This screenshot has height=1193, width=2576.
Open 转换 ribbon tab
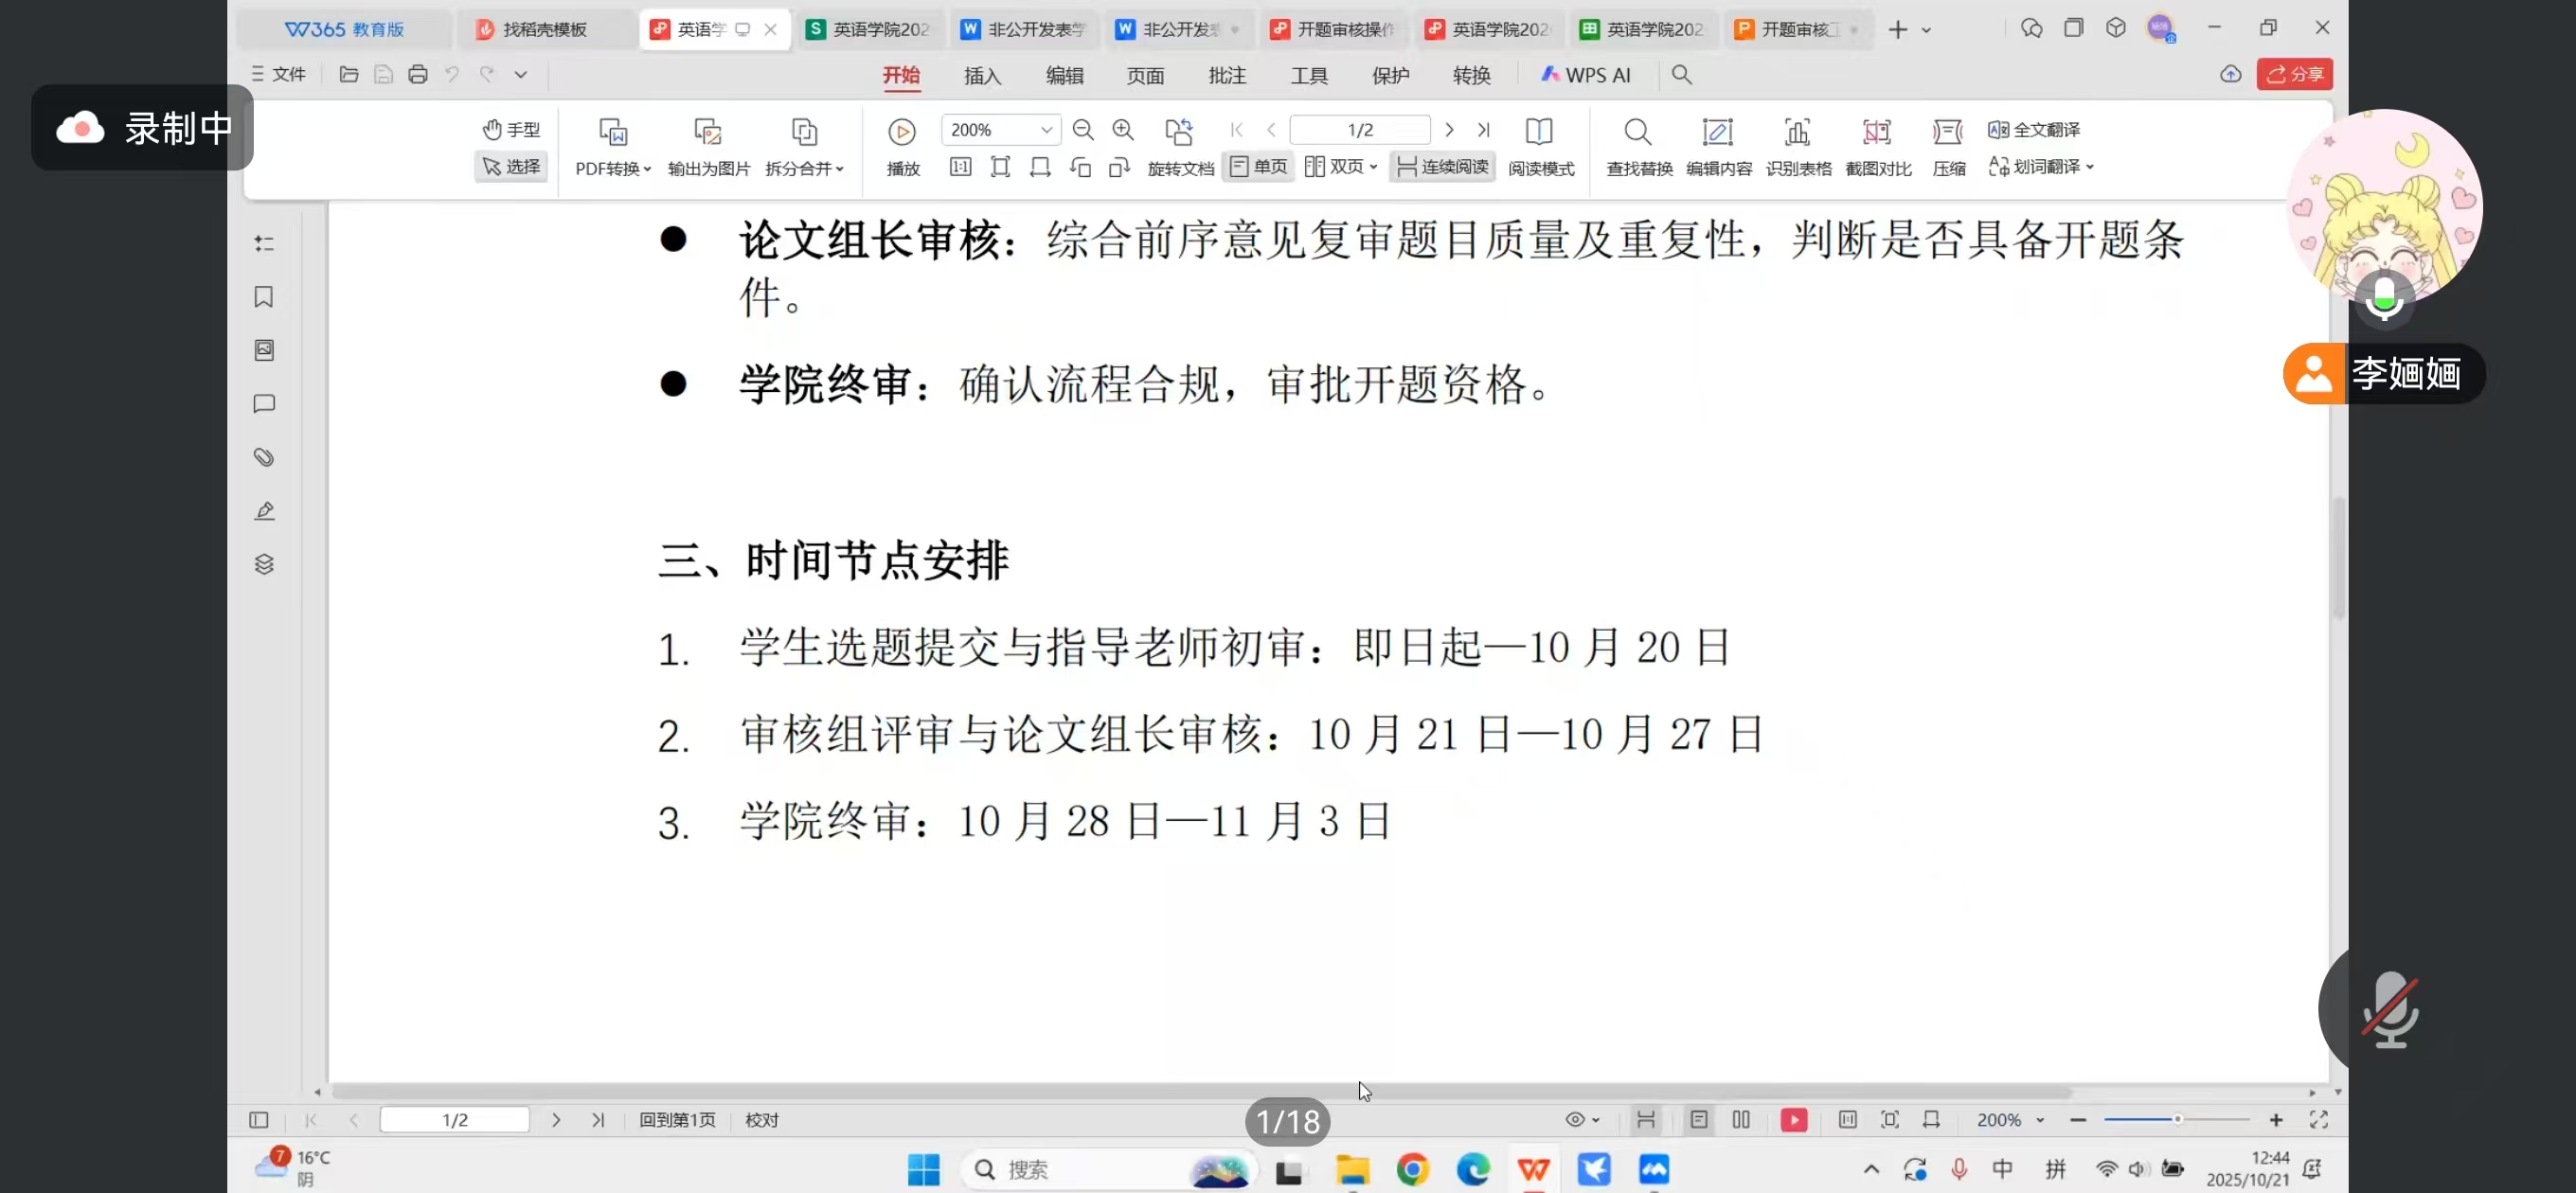tap(1471, 75)
